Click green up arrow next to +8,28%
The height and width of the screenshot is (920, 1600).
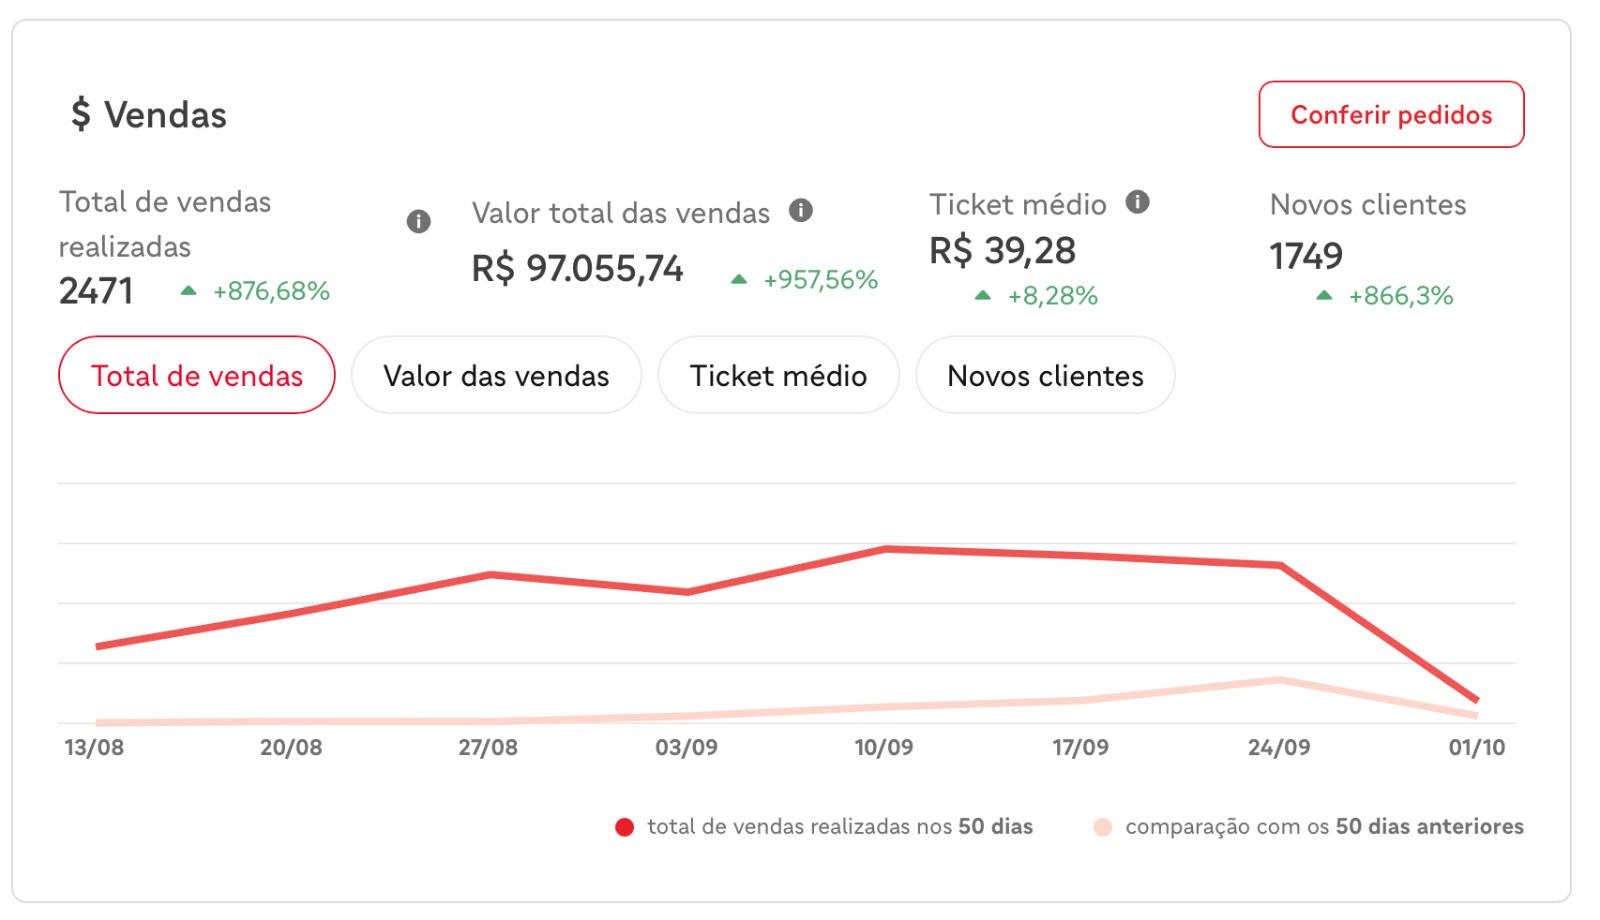(983, 296)
